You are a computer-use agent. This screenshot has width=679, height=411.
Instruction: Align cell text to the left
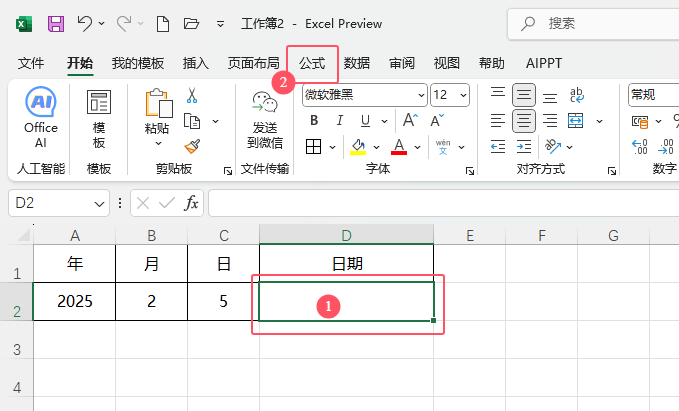coord(498,121)
